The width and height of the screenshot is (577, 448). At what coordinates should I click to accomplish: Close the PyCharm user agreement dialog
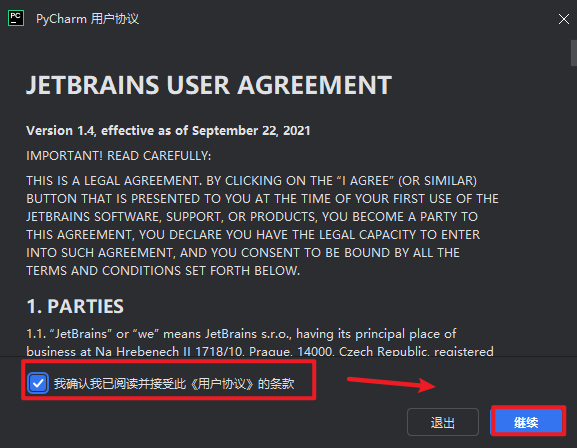tap(563, 19)
